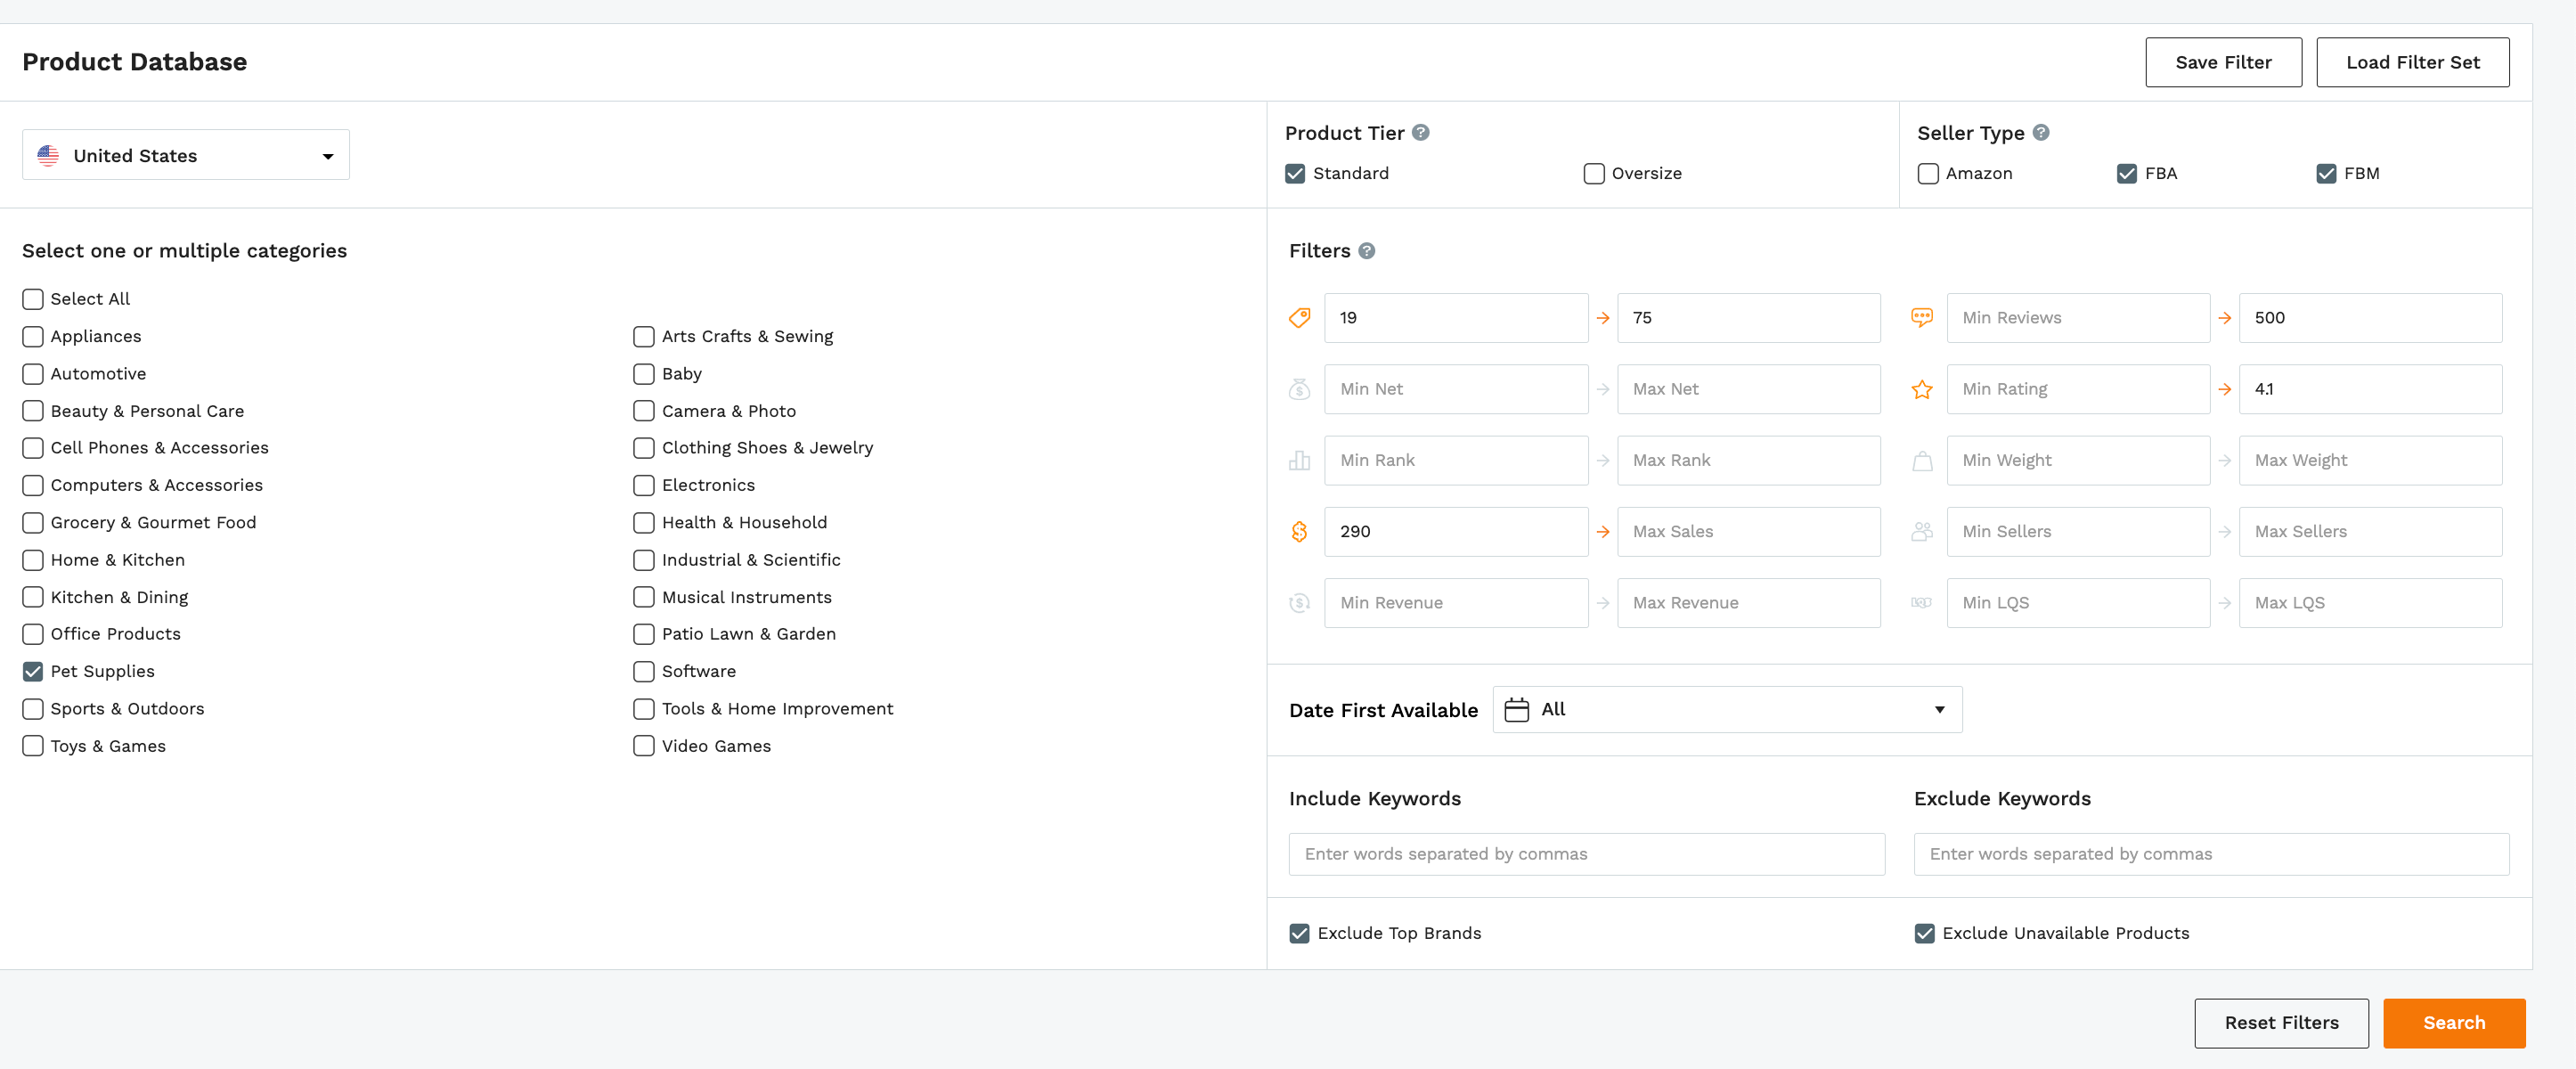2576x1069 pixels.
Task: Check the Toys & Games category
Action: point(33,746)
